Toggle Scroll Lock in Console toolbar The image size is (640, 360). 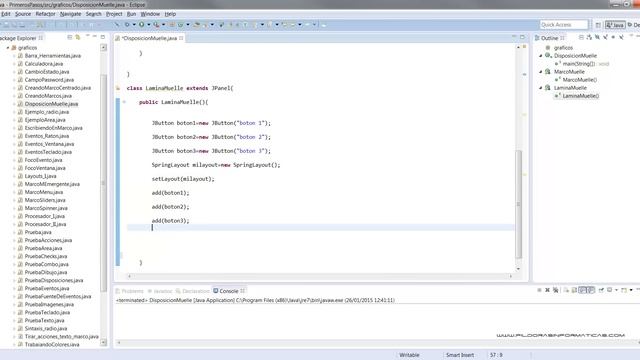[574, 290]
